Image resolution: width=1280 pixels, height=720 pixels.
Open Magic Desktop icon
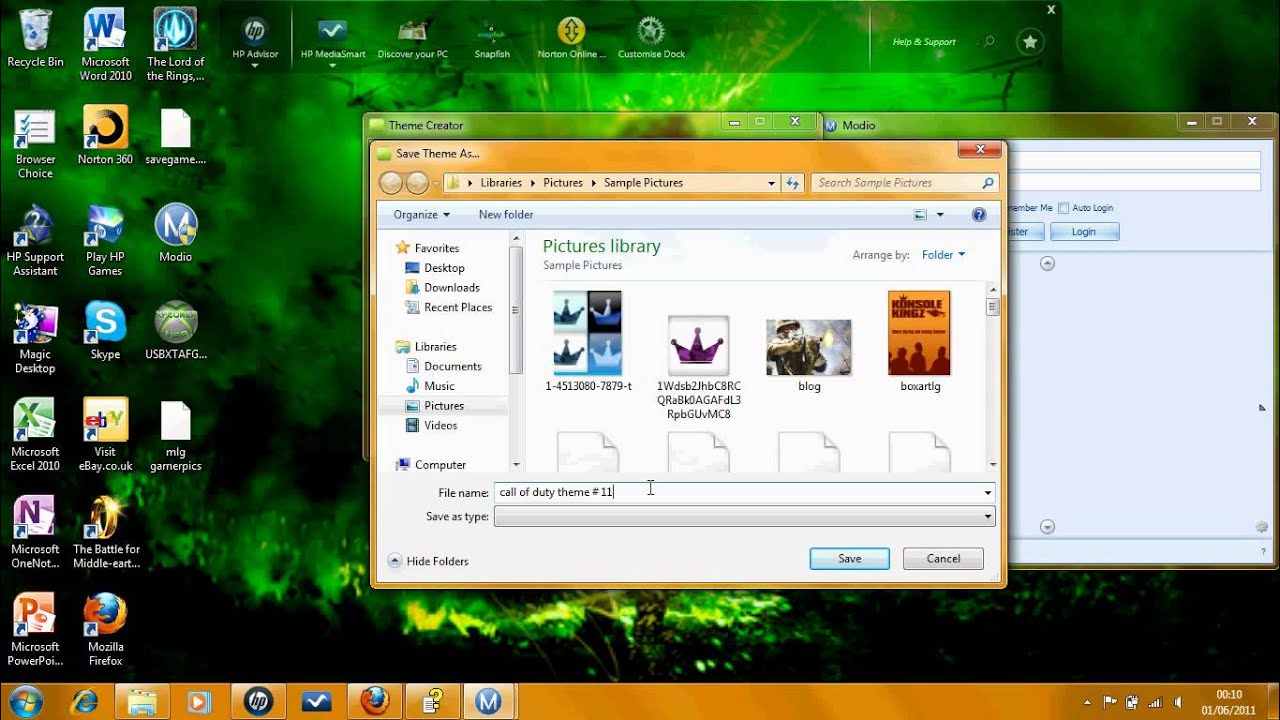click(x=35, y=338)
